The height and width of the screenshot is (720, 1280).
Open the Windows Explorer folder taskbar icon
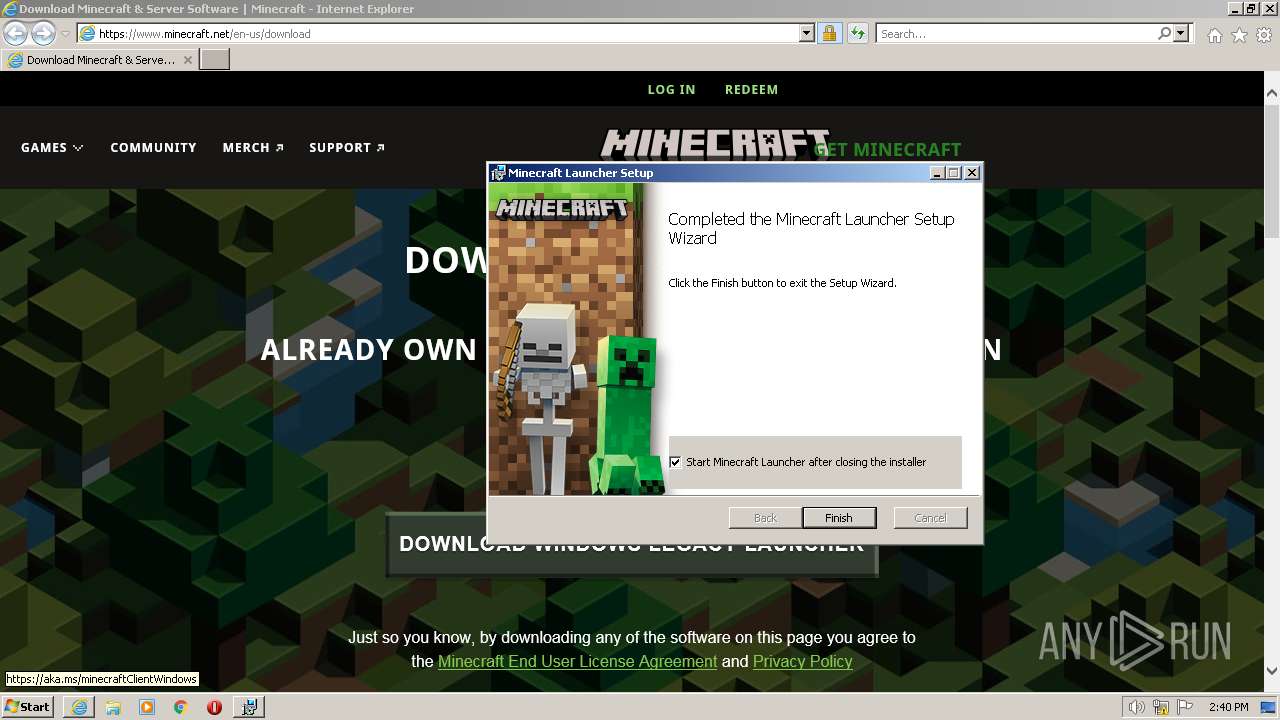pos(113,707)
